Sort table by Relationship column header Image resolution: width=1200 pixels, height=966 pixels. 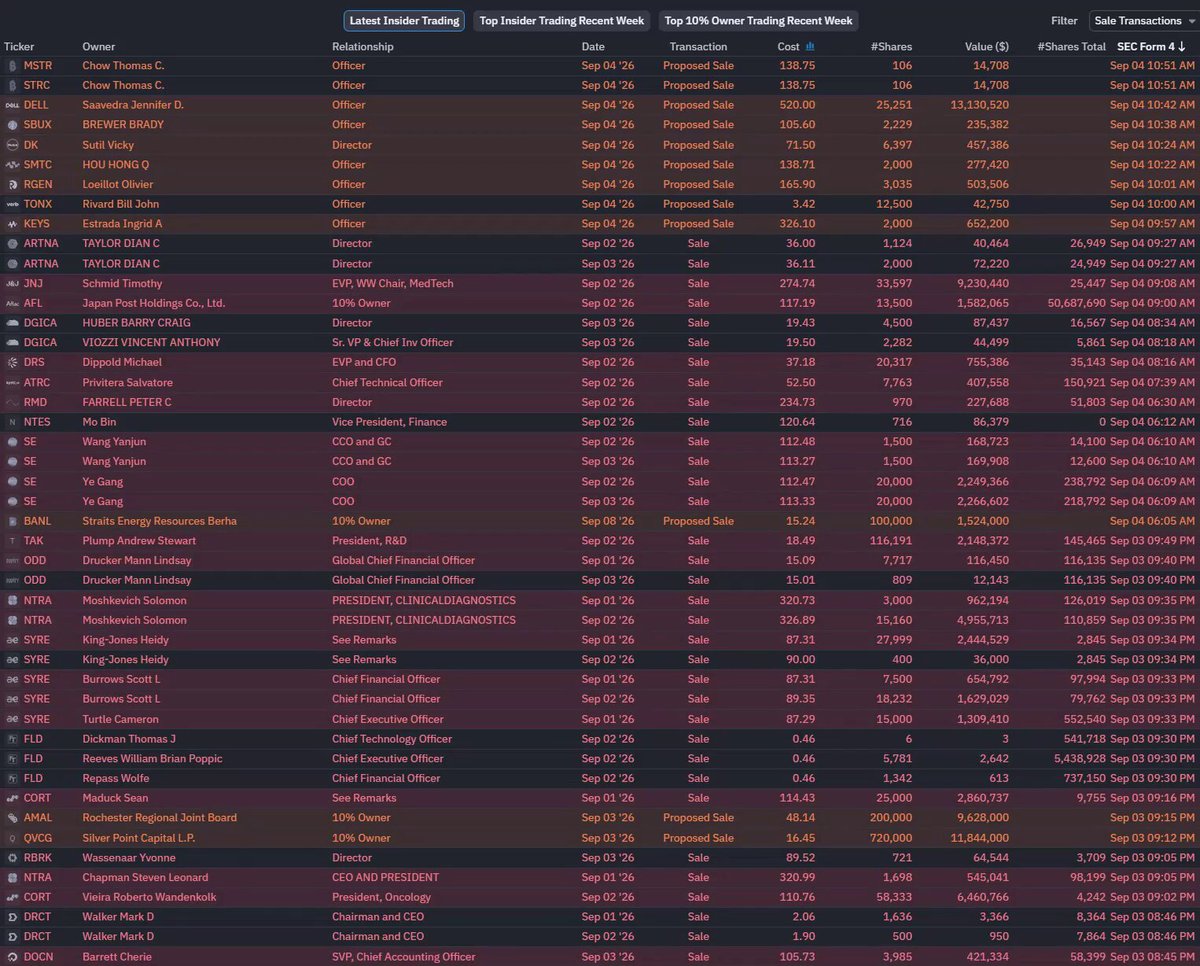(363, 47)
